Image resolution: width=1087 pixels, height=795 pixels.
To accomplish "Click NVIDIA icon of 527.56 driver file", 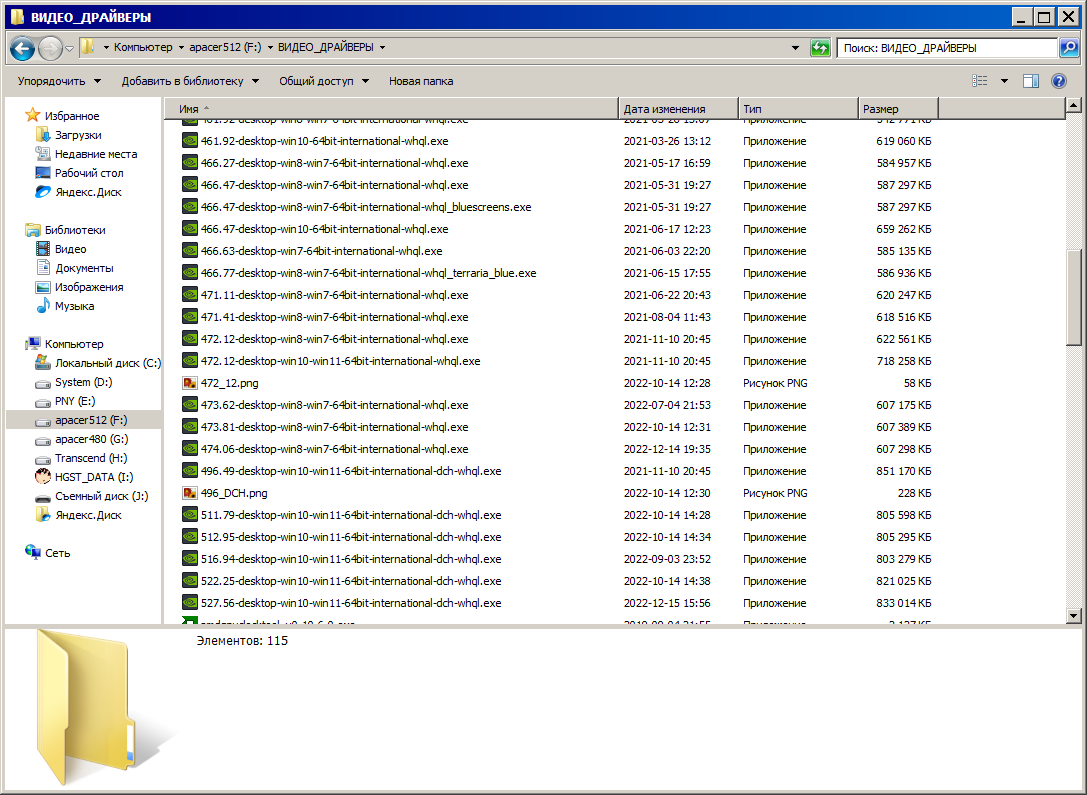I will point(189,603).
